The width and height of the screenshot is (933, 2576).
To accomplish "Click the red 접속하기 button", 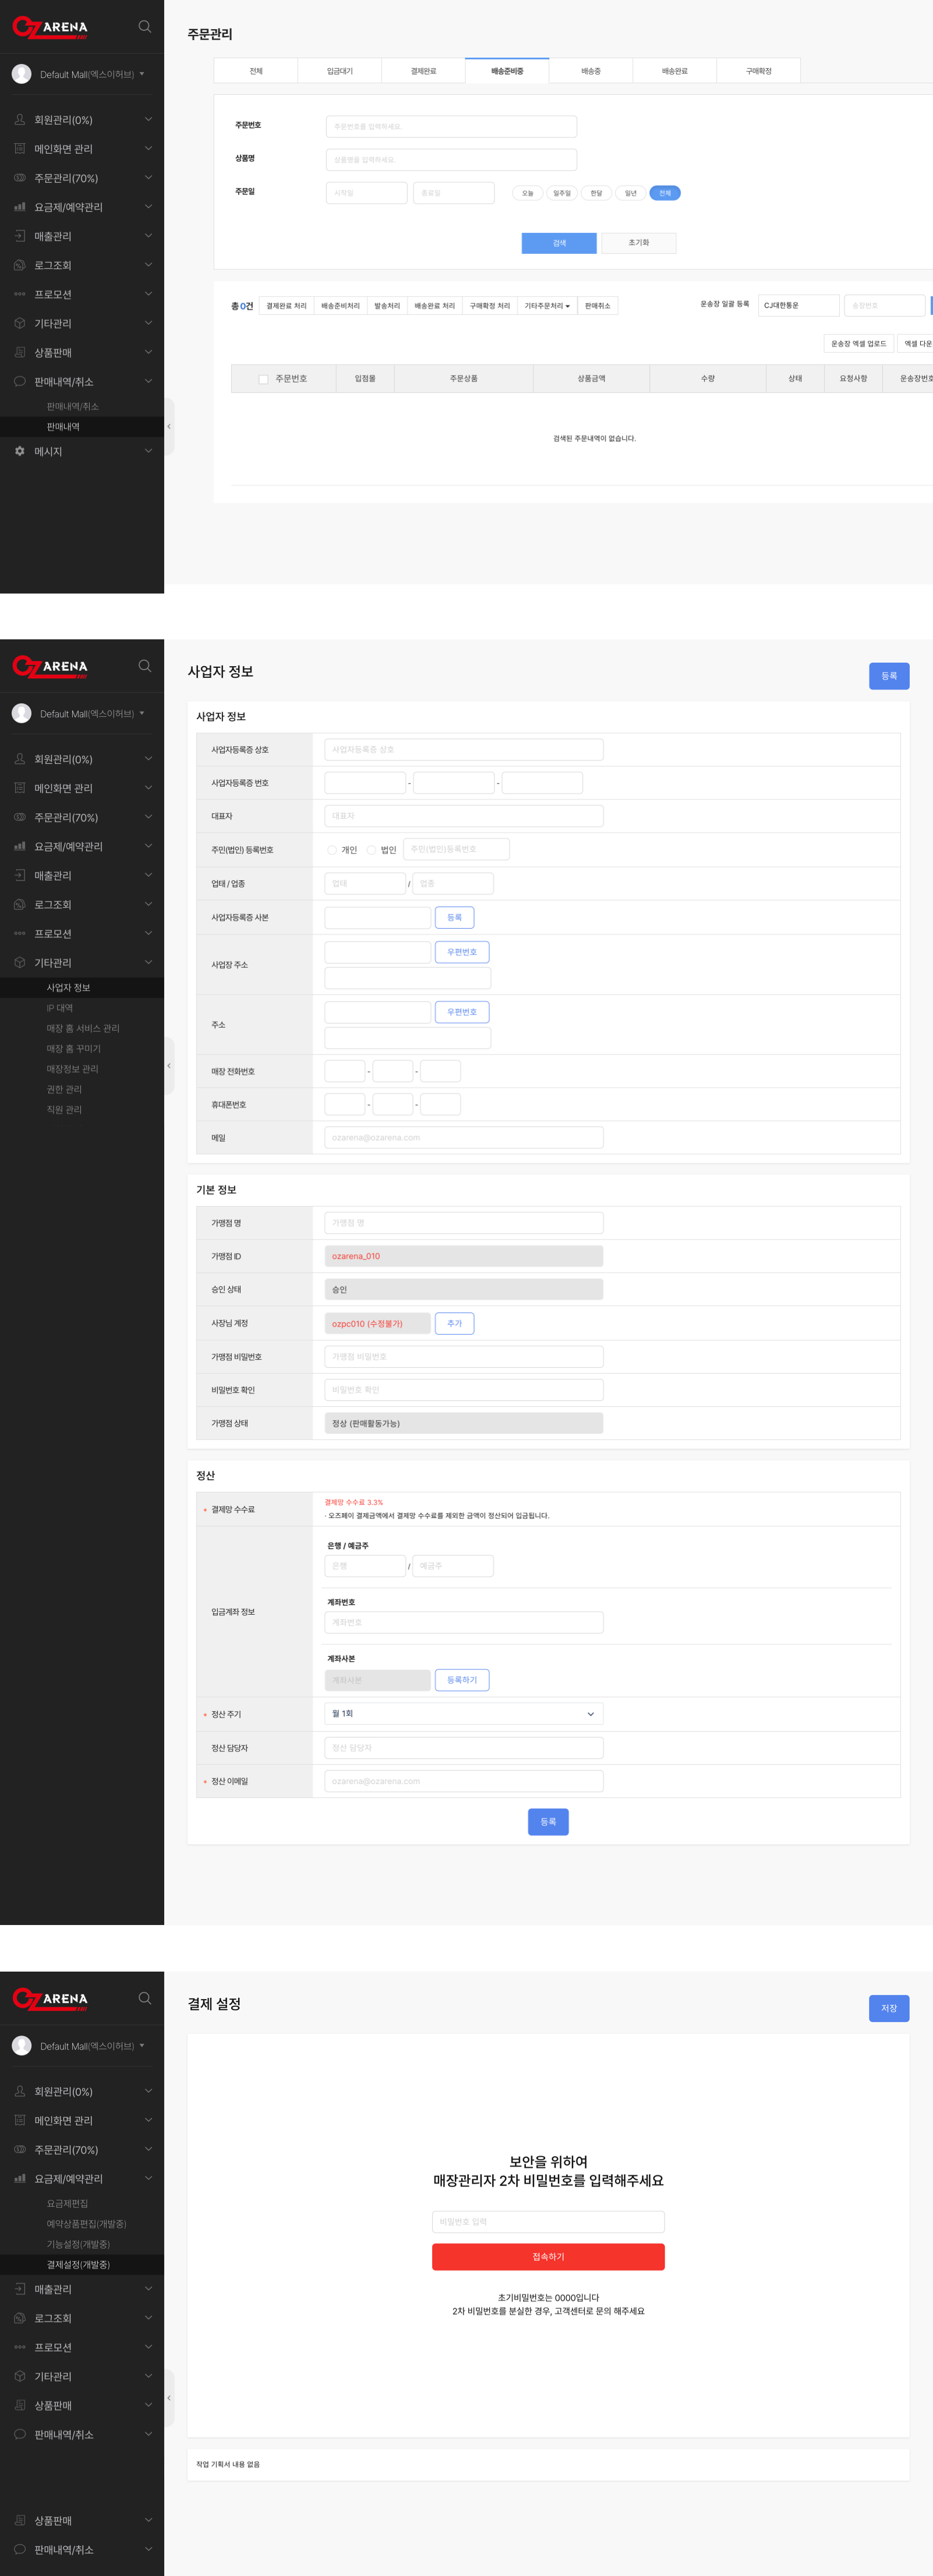I will 548,2257.
